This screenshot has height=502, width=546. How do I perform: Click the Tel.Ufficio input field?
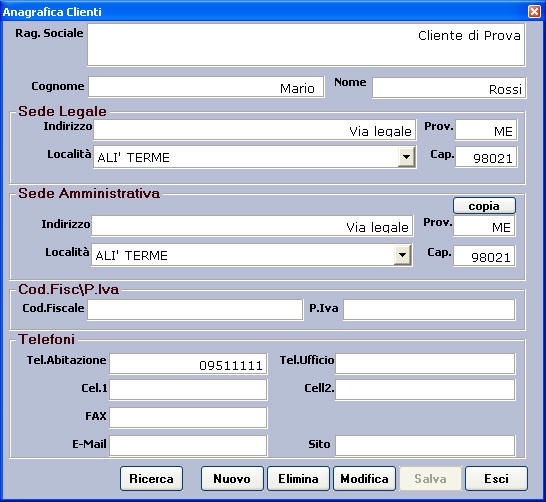click(425, 364)
